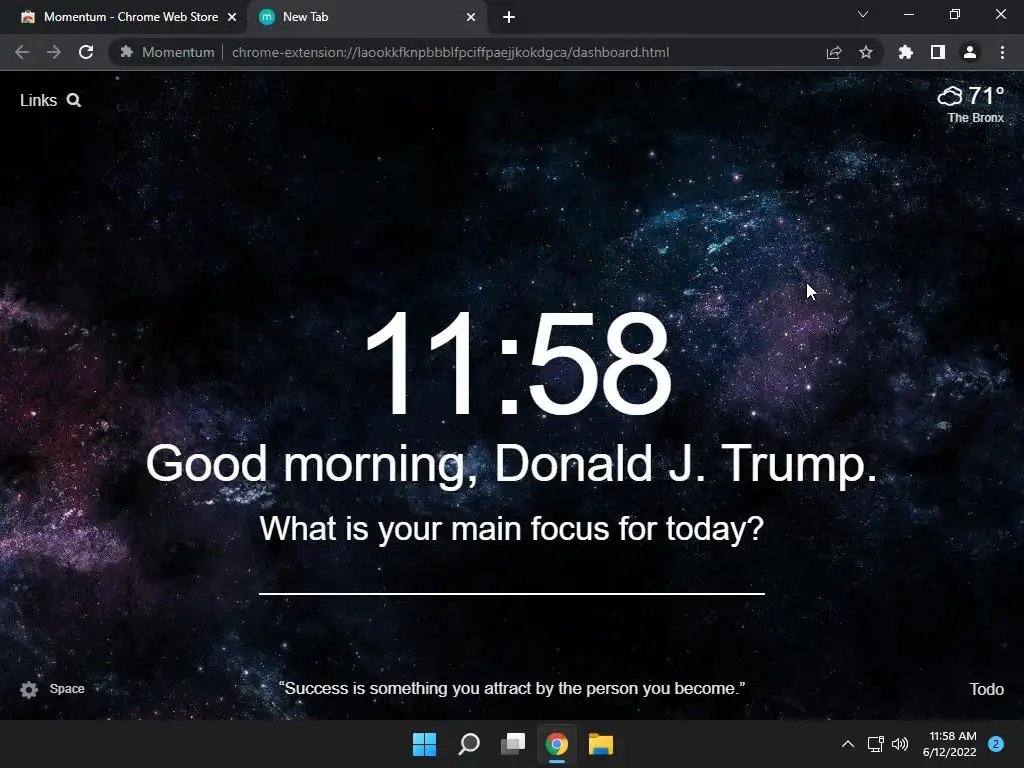This screenshot has height=768, width=1024.
Task: Open the taskbar clock and calendar
Action: coord(950,744)
